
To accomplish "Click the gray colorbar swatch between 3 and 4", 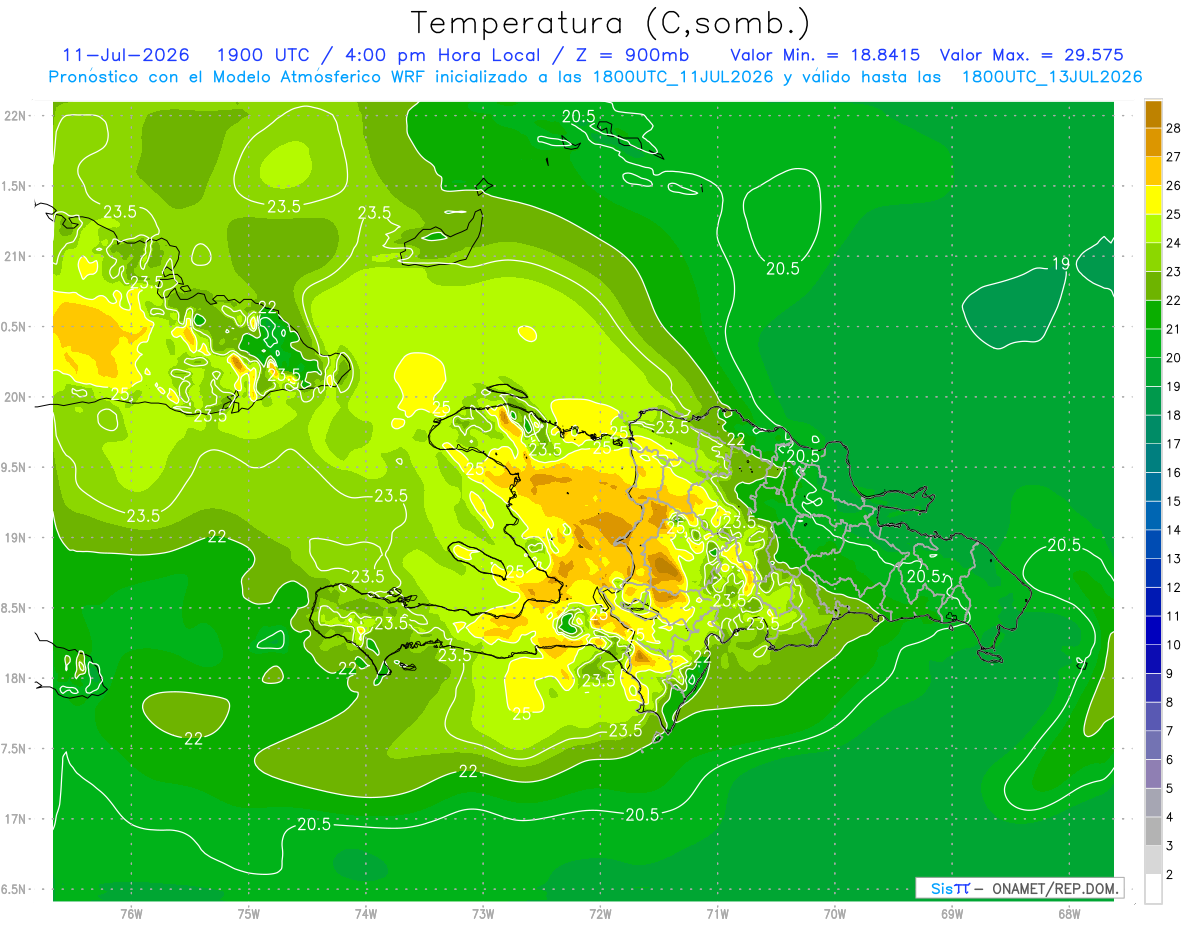I will 1153,832.
